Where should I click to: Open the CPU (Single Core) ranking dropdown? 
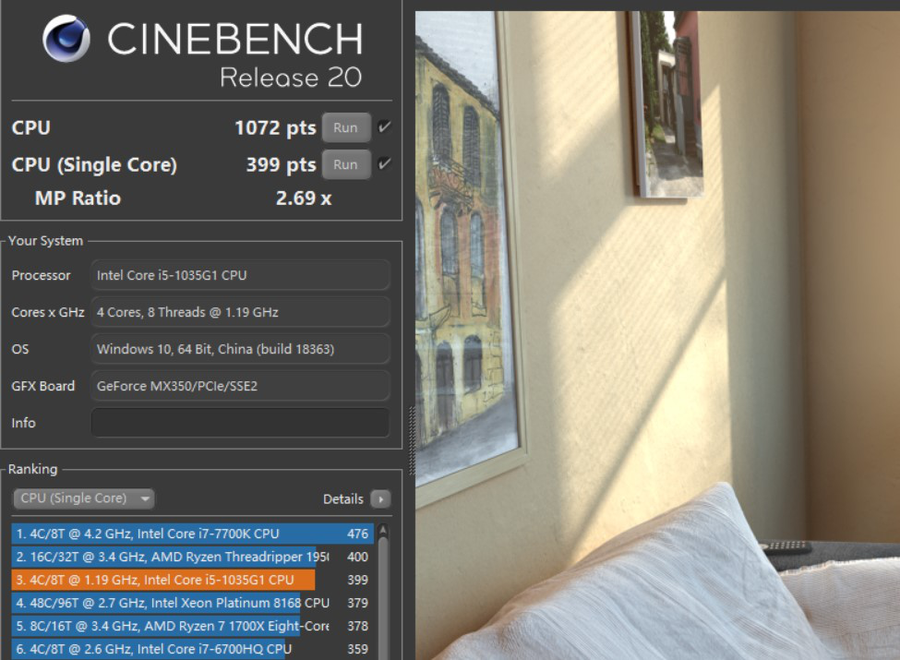click(x=84, y=498)
